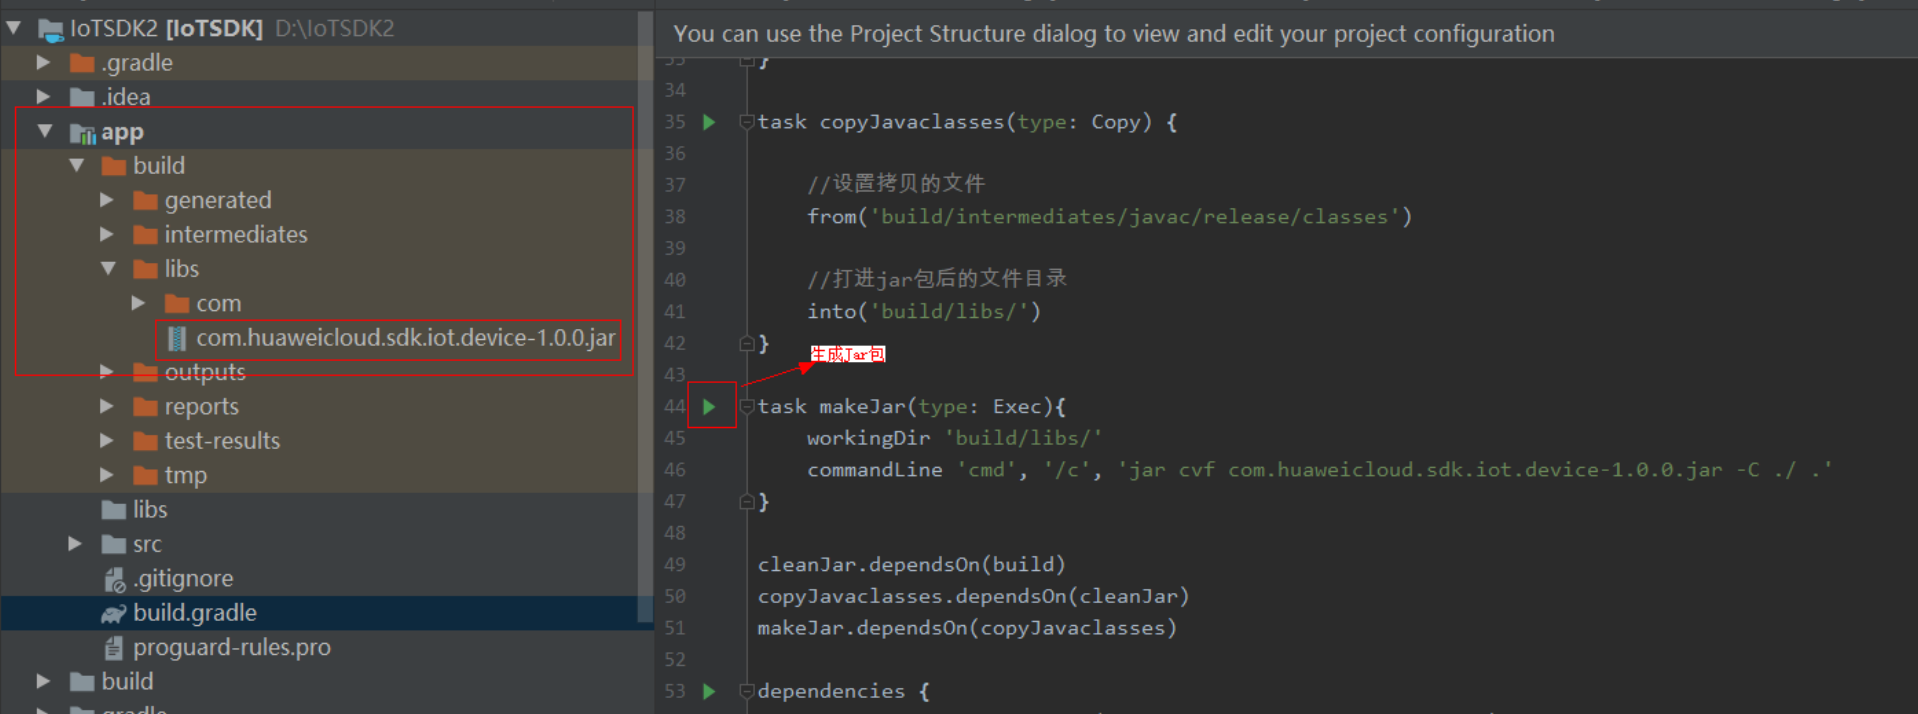This screenshot has height=714, width=1918.
Task: Click the tmp folder icon
Action: click(146, 475)
